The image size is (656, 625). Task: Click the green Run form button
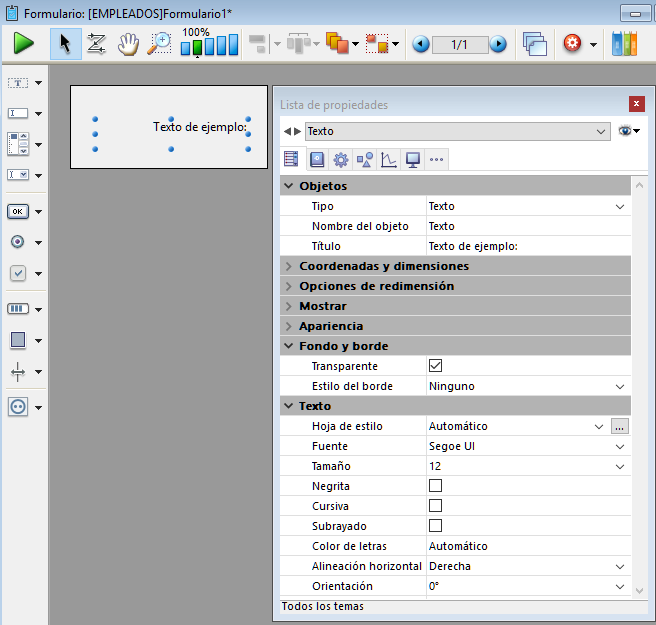click(x=24, y=44)
